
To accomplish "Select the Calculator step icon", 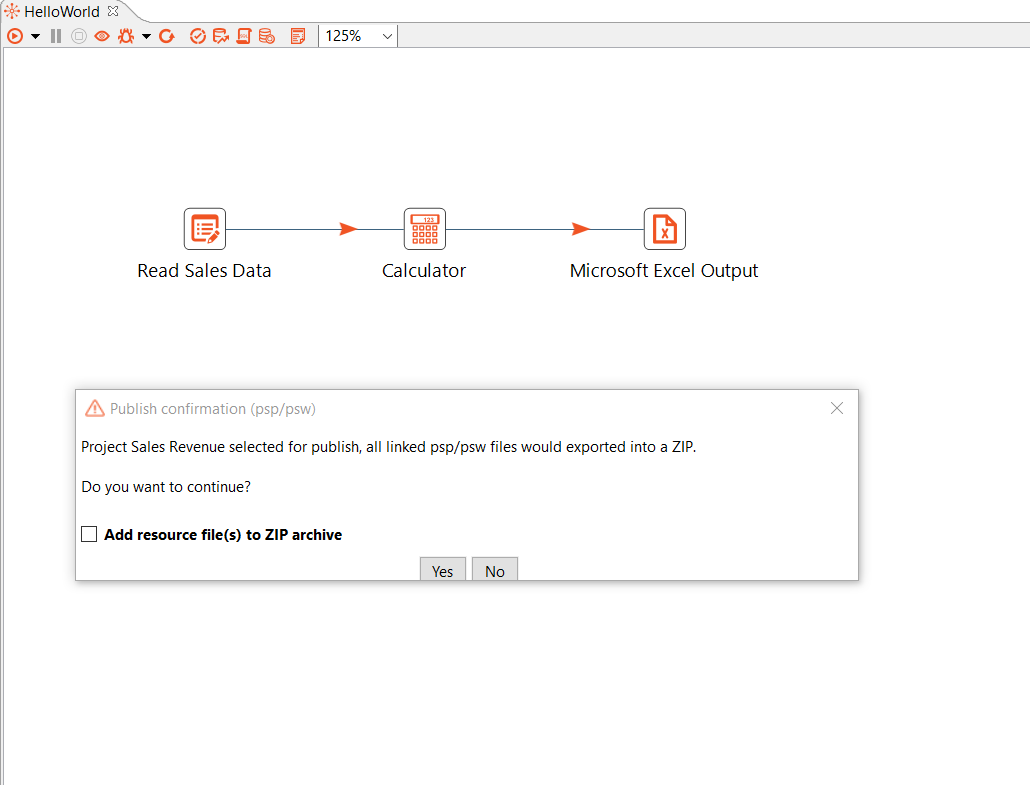I will (x=425, y=229).
